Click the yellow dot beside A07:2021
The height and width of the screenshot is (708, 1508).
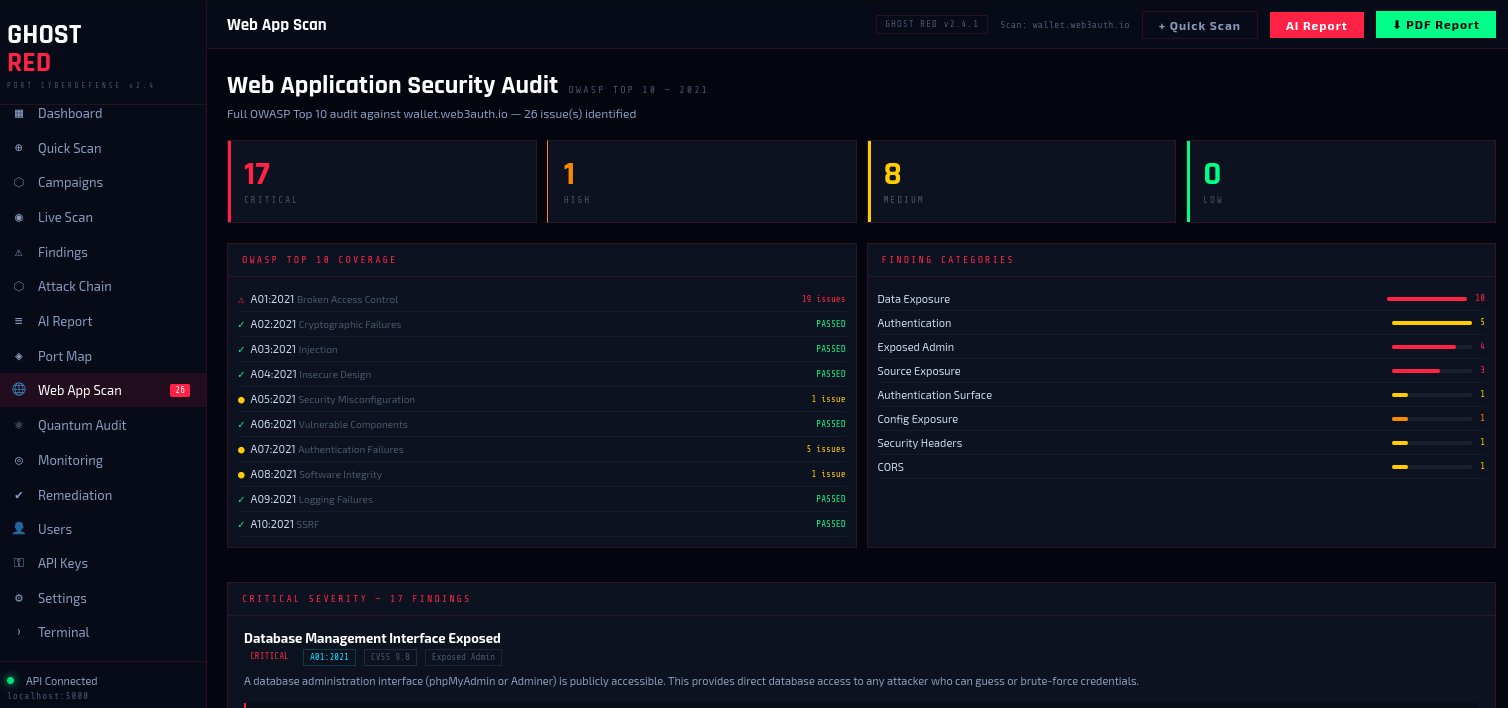pos(241,450)
